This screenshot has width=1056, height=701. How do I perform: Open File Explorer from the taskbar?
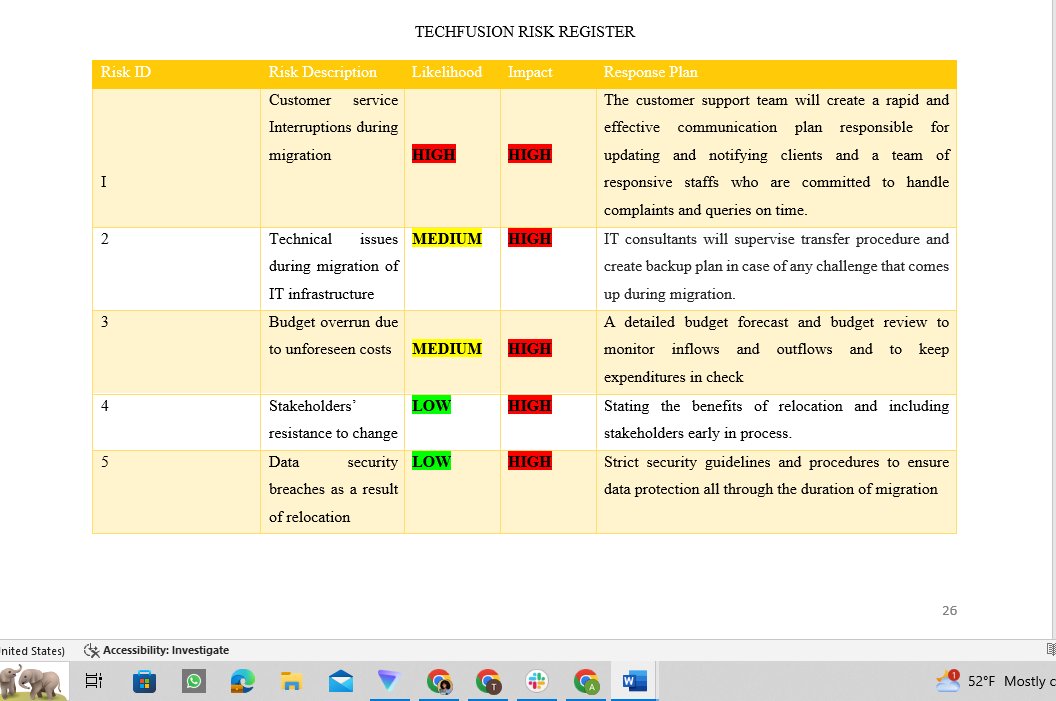tap(291, 681)
